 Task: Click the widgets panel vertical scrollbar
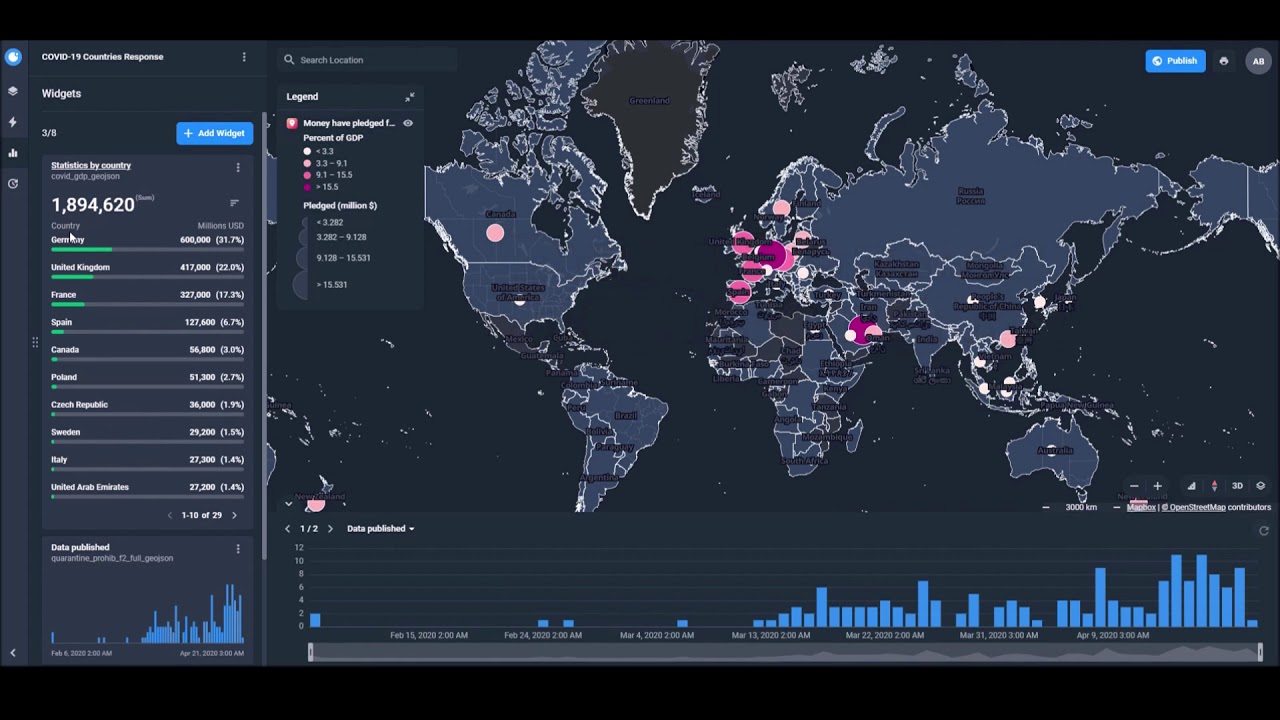265,335
